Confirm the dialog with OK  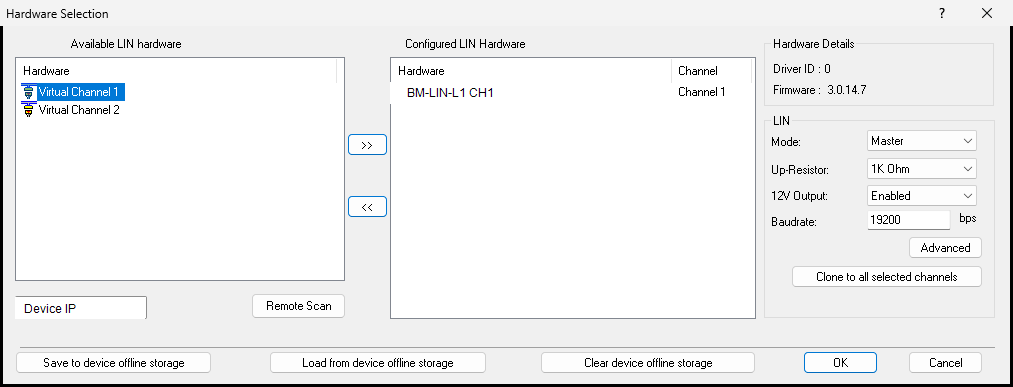pyautogui.click(x=840, y=362)
